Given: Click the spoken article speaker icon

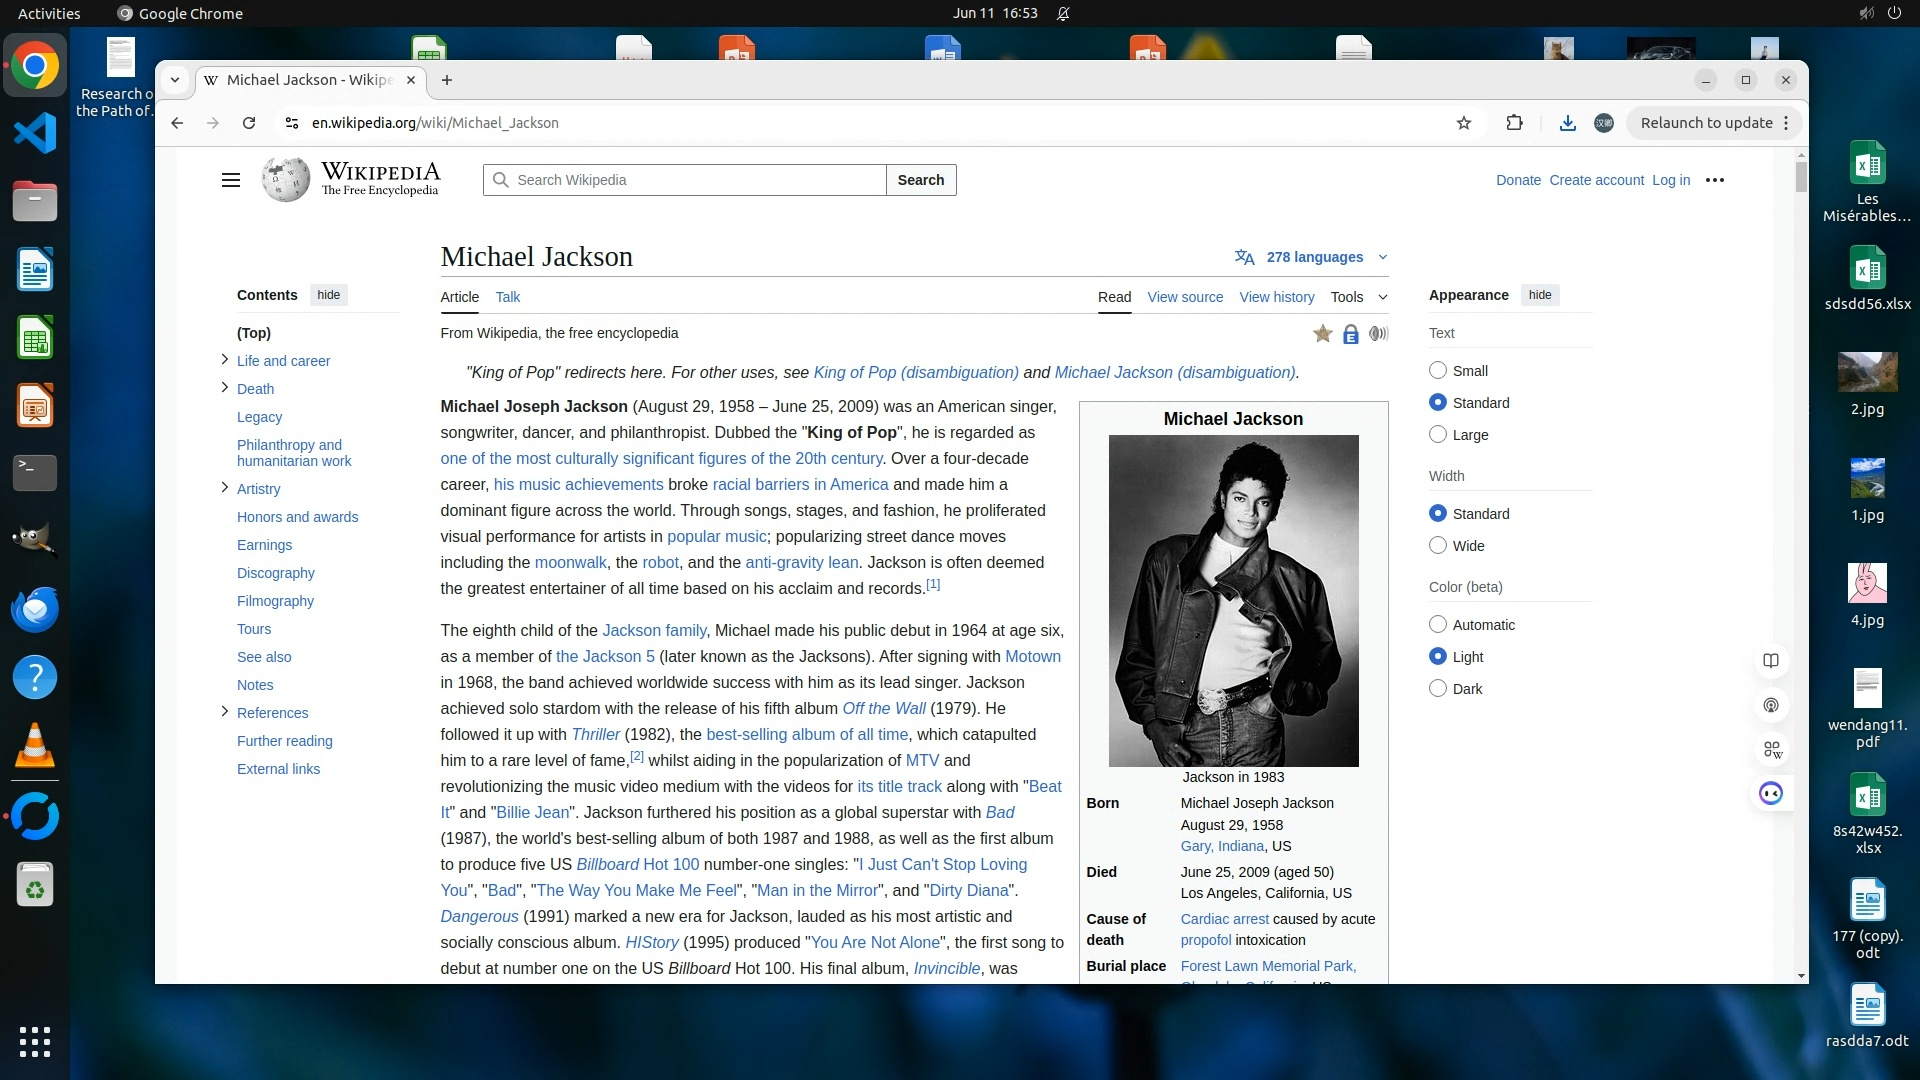Looking at the screenshot, I should point(1378,334).
